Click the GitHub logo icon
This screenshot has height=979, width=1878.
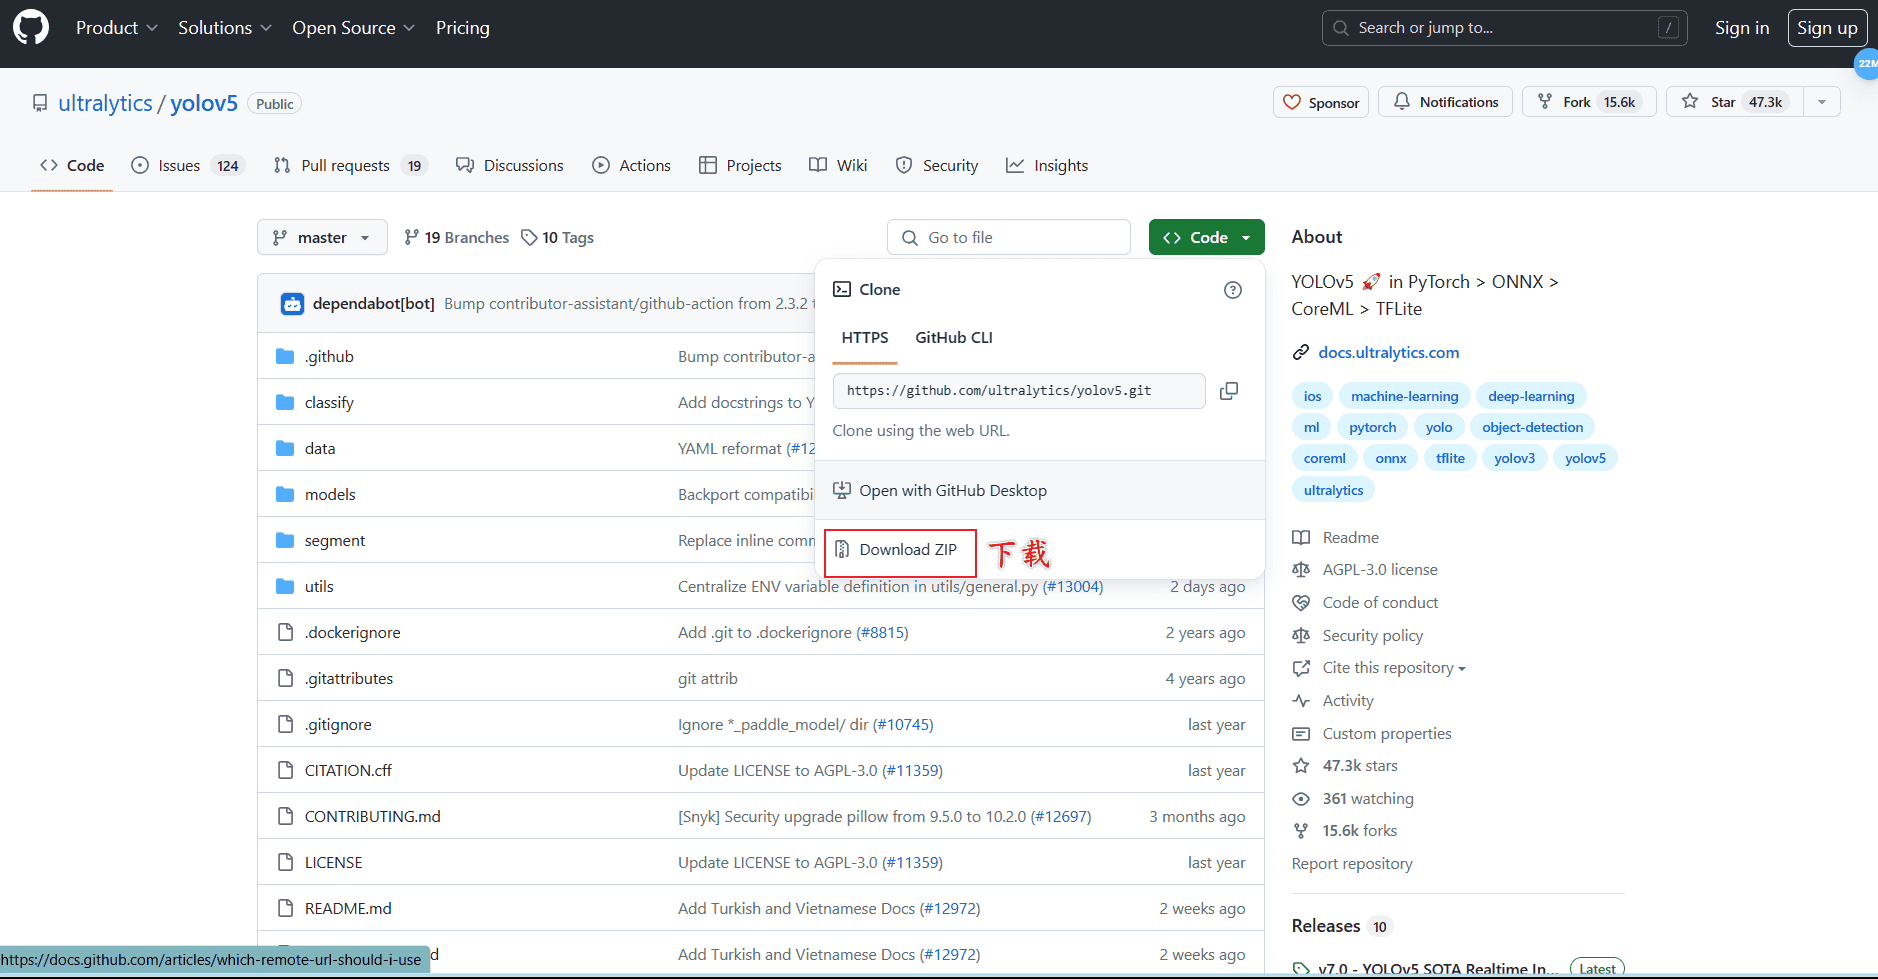click(31, 27)
